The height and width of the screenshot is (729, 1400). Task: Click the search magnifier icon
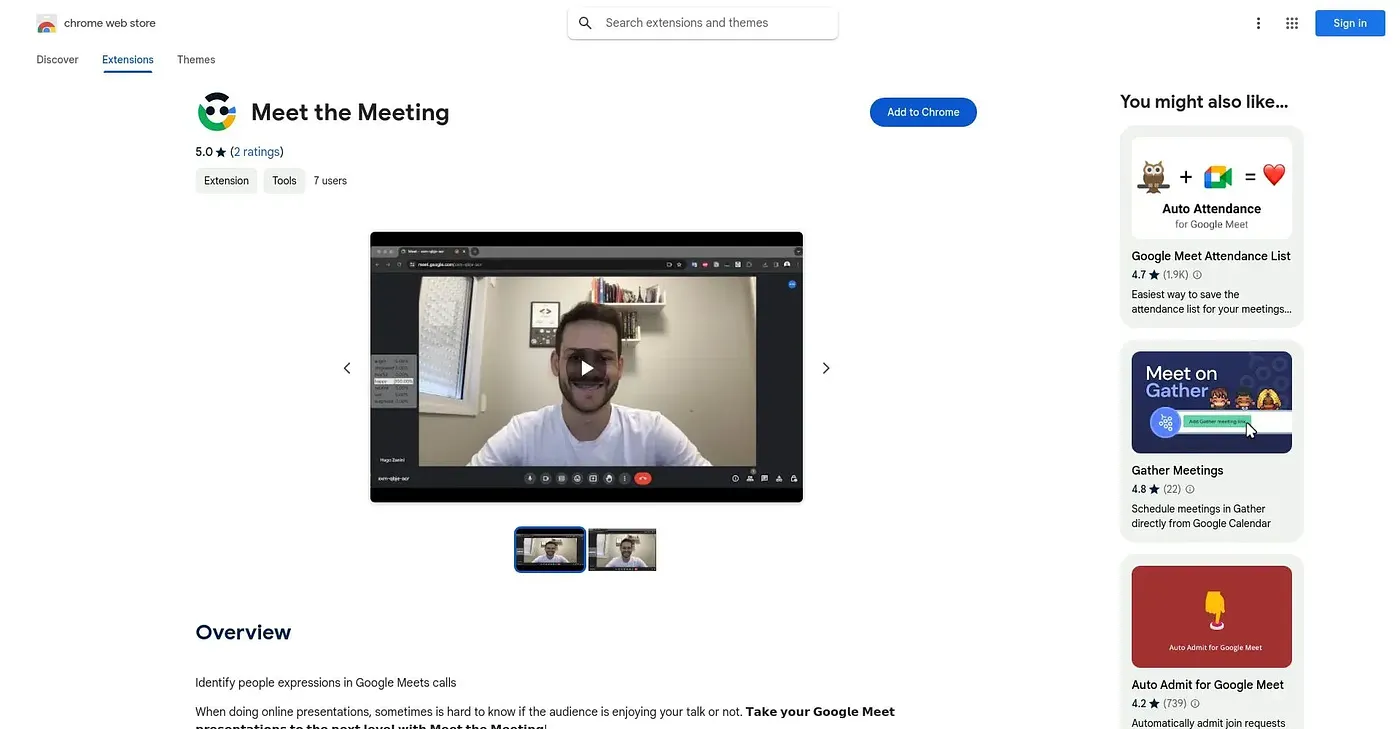click(x=585, y=23)
